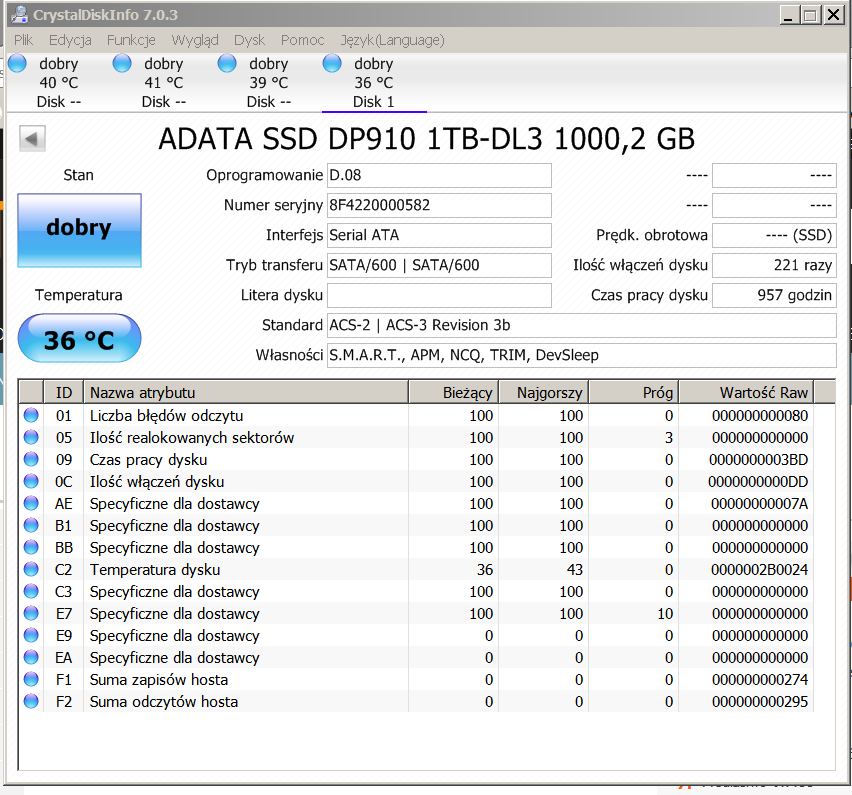Click the Próg column header
This screenshot has width=852, height=795.
click(634, 392)
